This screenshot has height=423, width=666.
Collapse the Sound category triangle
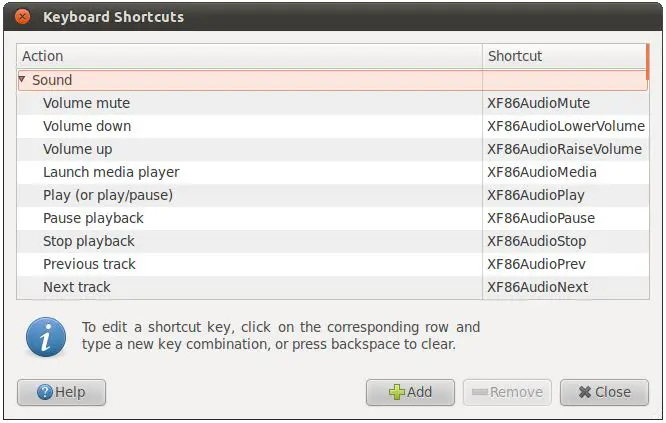pyautogui.click(x=23, y=80)
